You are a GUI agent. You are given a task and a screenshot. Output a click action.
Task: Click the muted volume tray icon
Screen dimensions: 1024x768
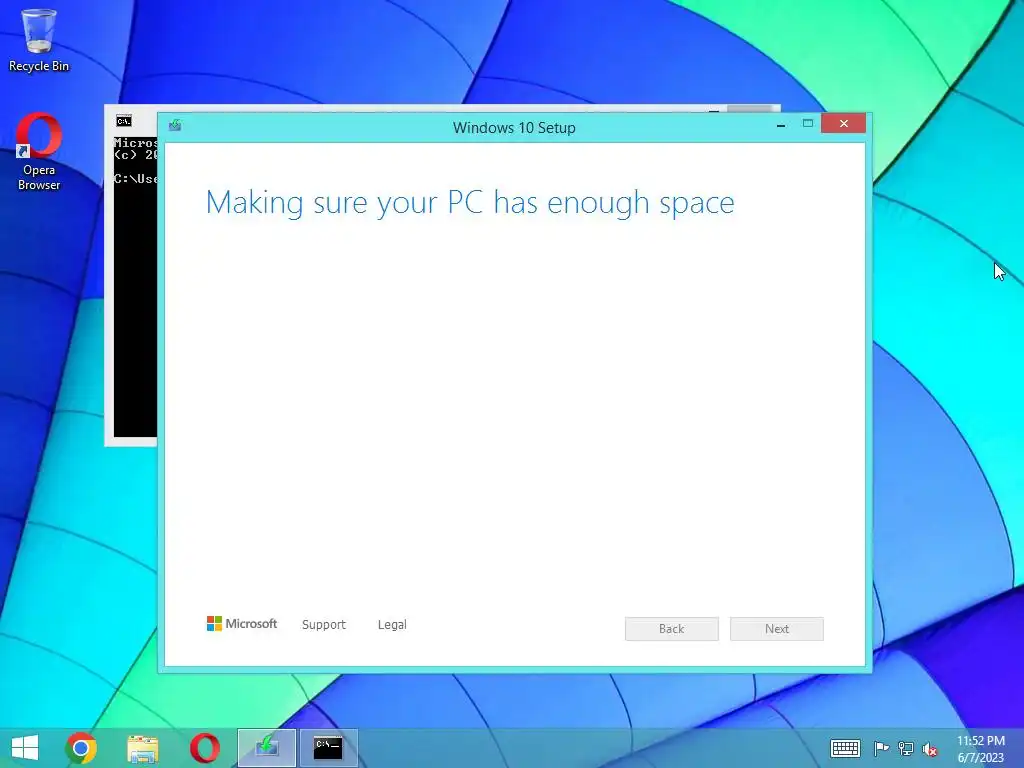click(x=930, y=749)
